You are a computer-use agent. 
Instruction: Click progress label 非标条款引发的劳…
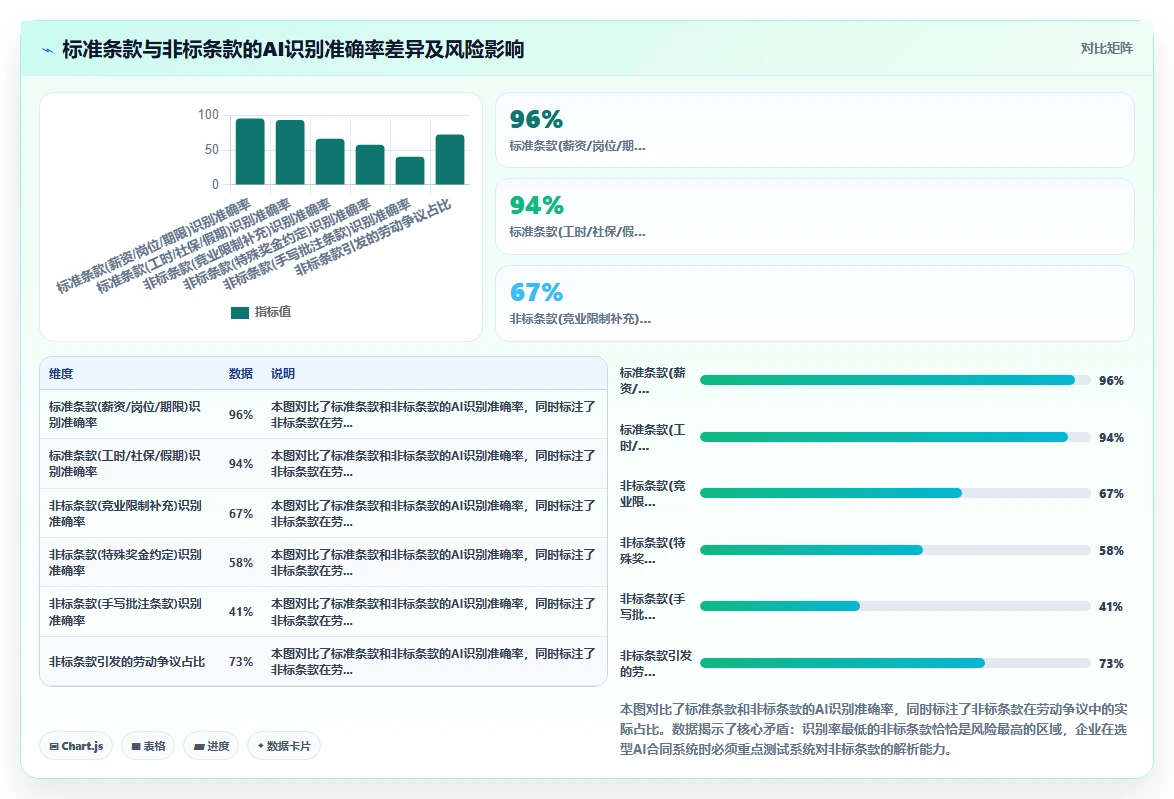pyautogui.click(x=656, y=663)
